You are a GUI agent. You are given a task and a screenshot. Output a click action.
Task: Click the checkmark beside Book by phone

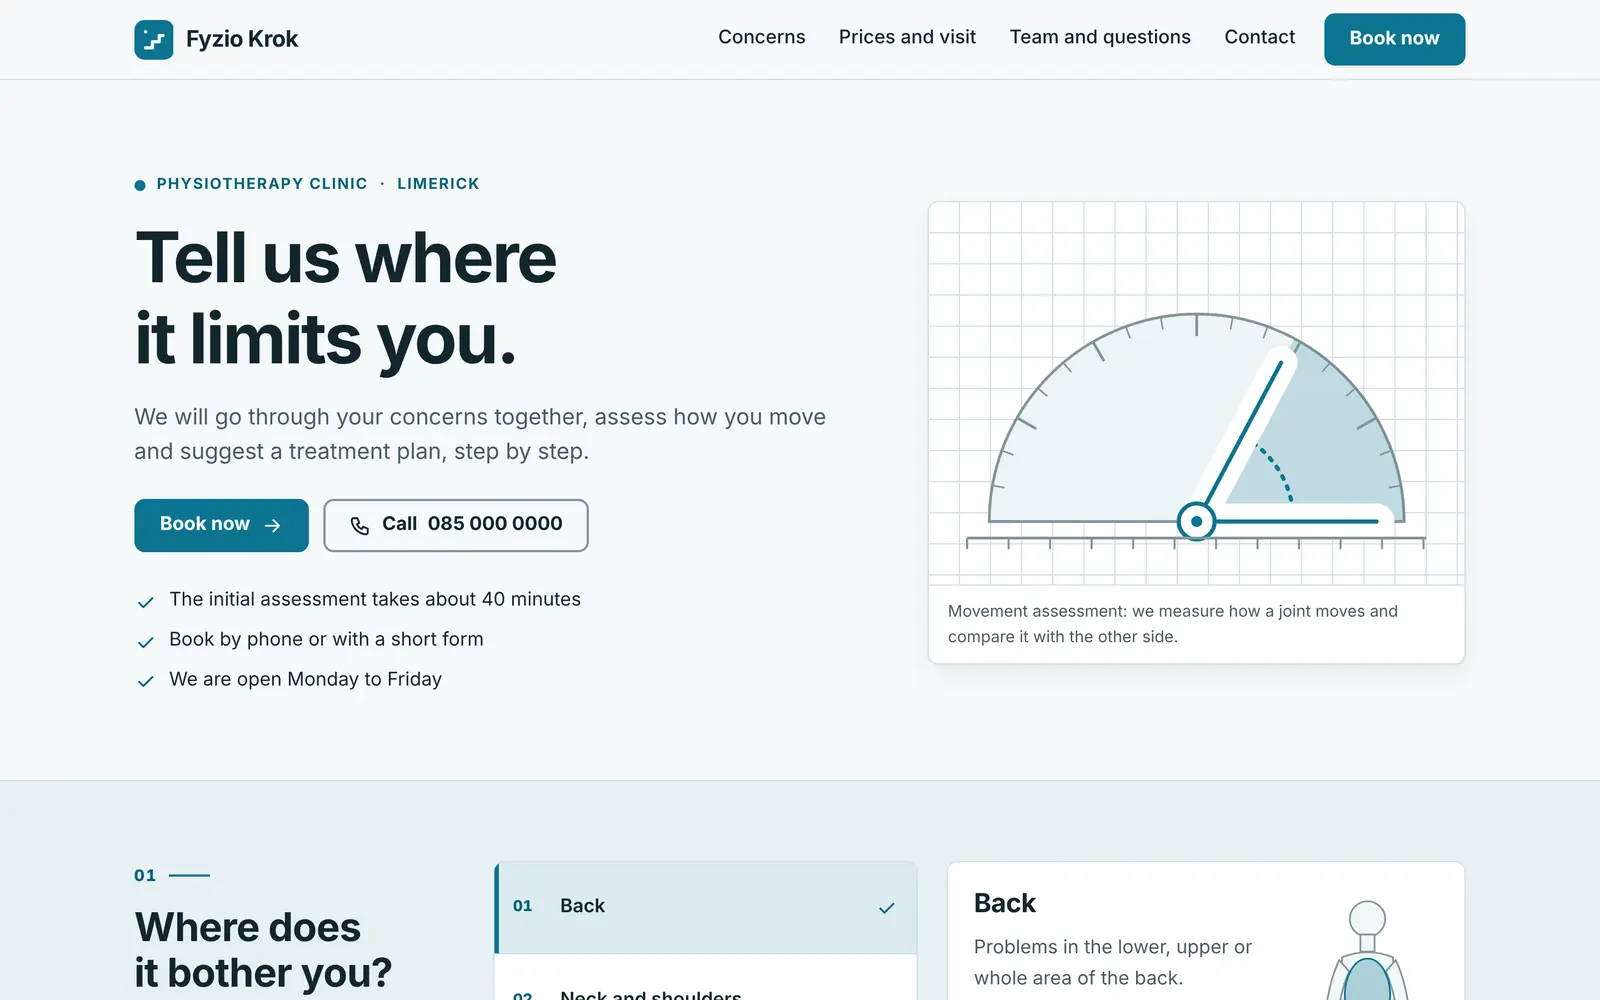146,642
